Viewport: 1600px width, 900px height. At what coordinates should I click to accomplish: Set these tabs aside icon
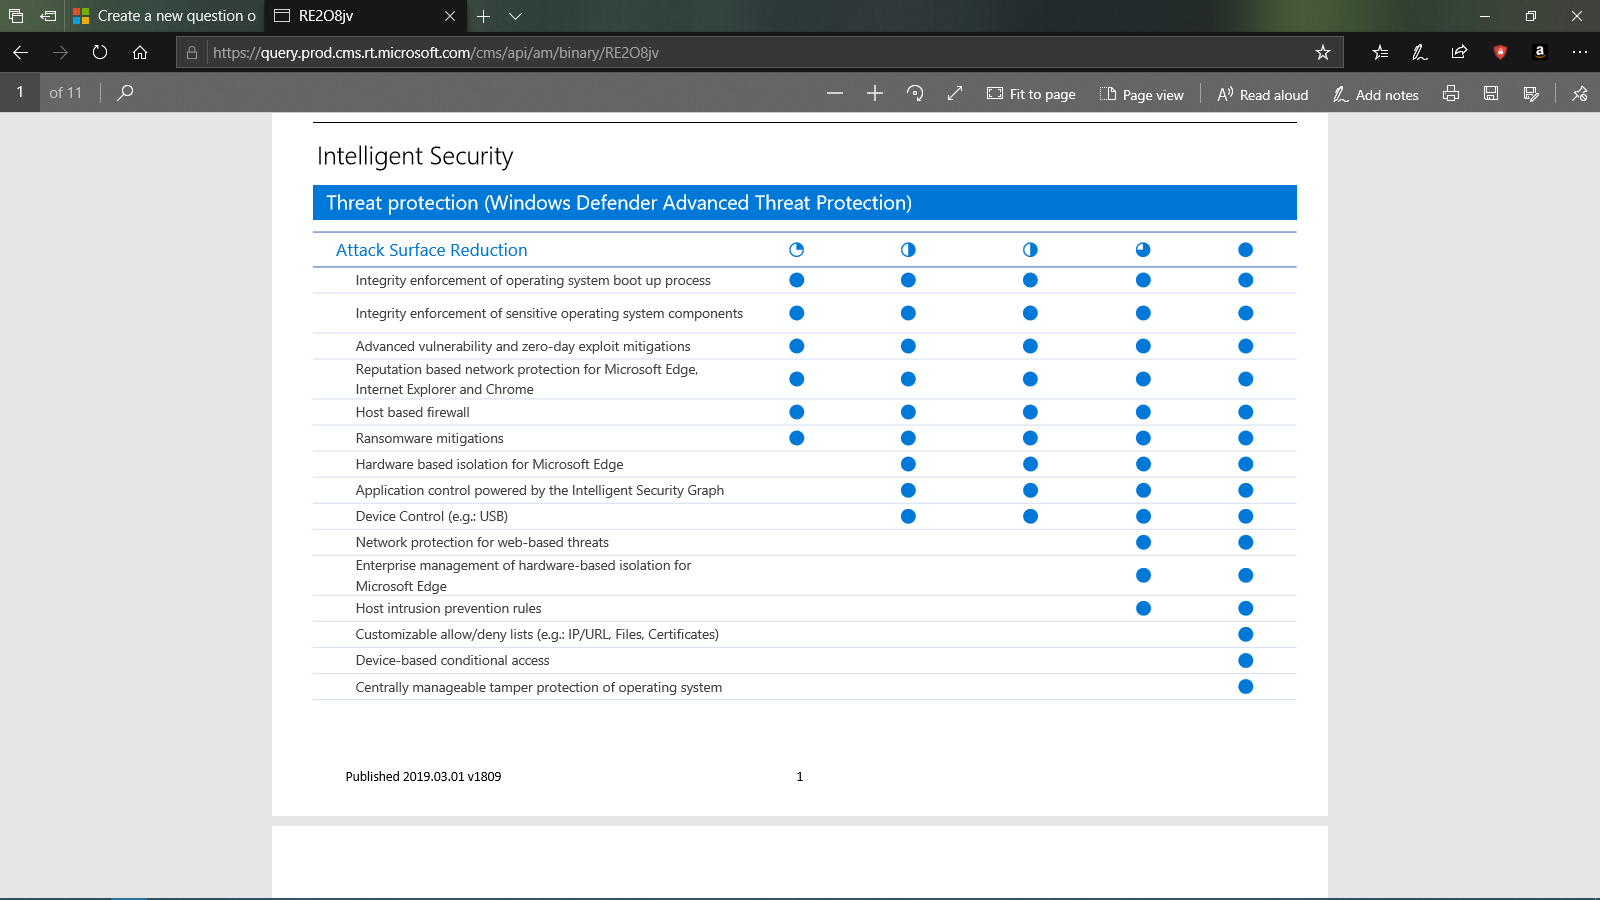(x=48, y=16)
